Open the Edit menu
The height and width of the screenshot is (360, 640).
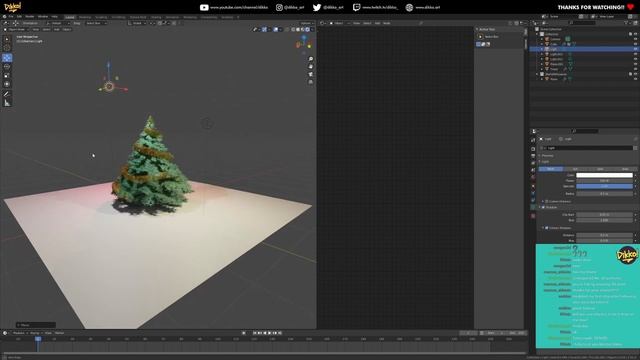[x=19, y=17]
